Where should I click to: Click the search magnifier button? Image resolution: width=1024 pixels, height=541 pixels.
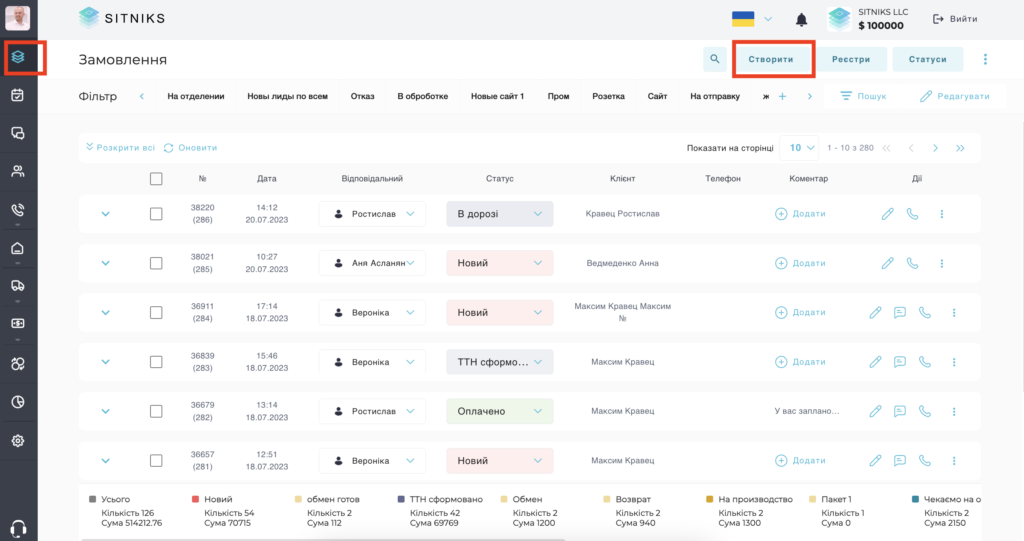point(714,59)
